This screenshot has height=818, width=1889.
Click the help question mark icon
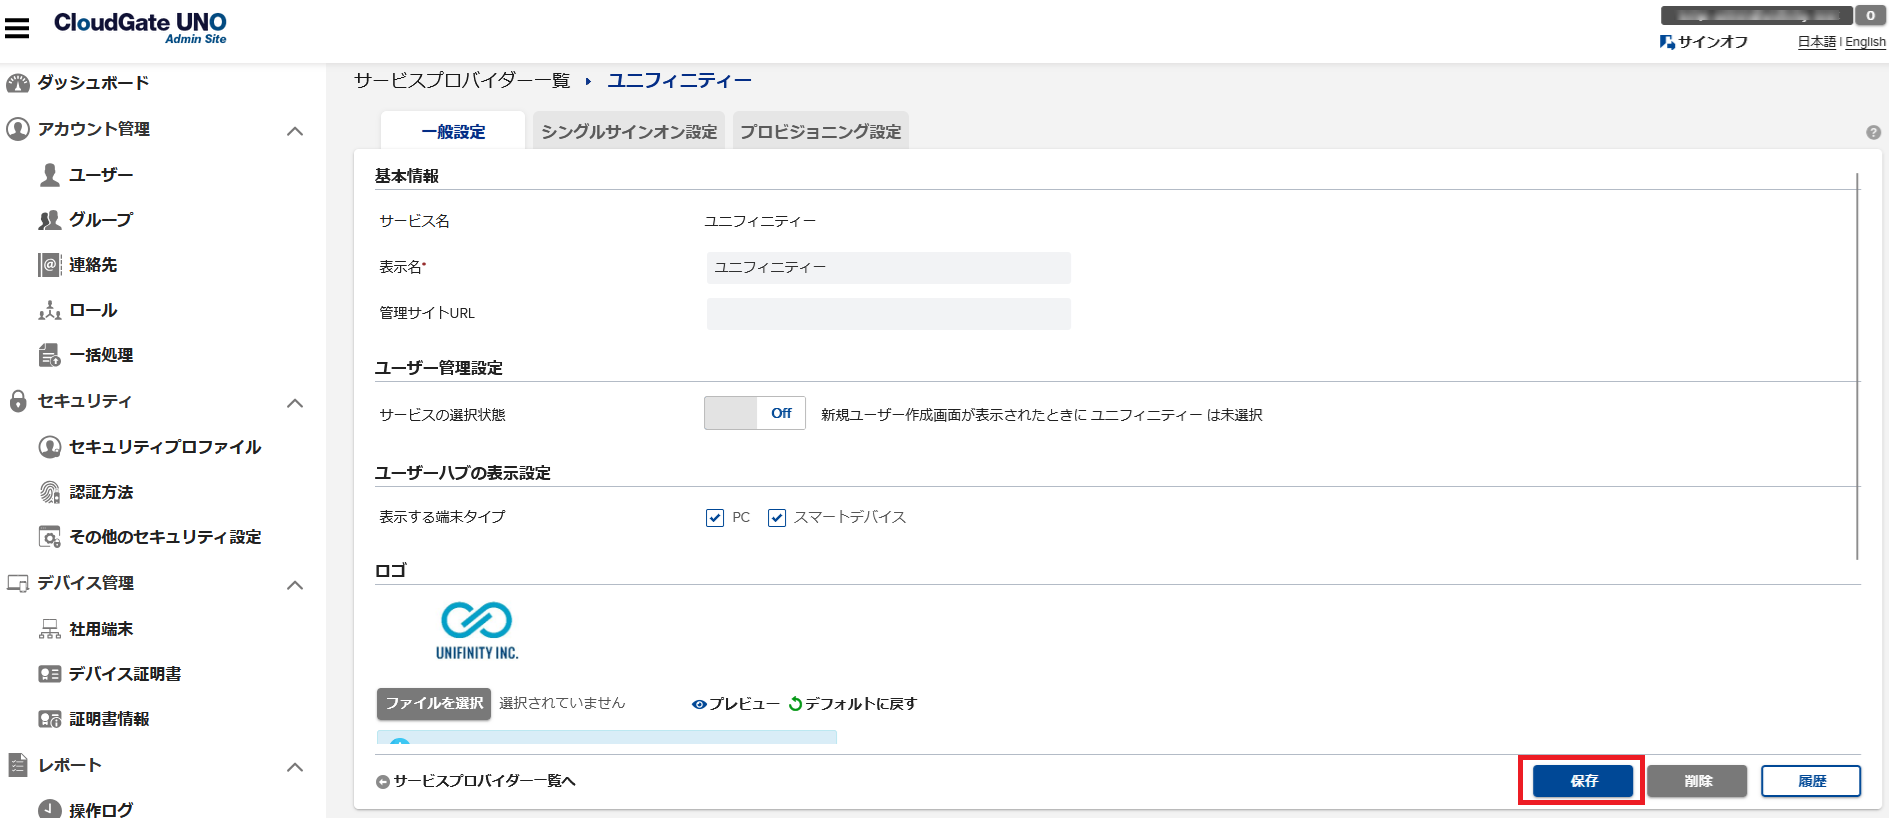[x=1873, y=132]
